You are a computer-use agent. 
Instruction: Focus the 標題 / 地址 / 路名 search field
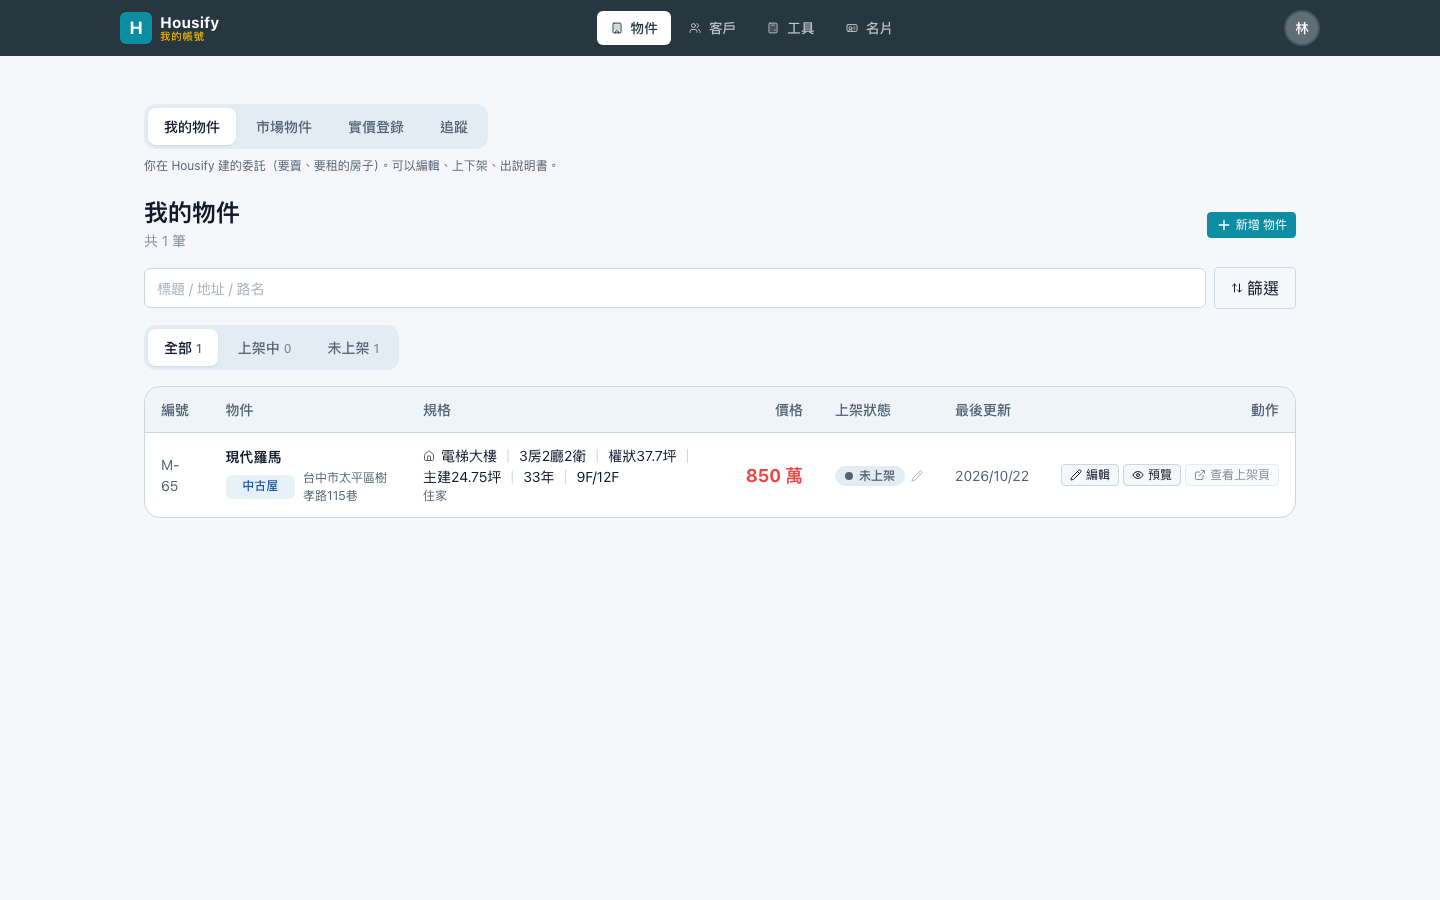click(675, 288)
